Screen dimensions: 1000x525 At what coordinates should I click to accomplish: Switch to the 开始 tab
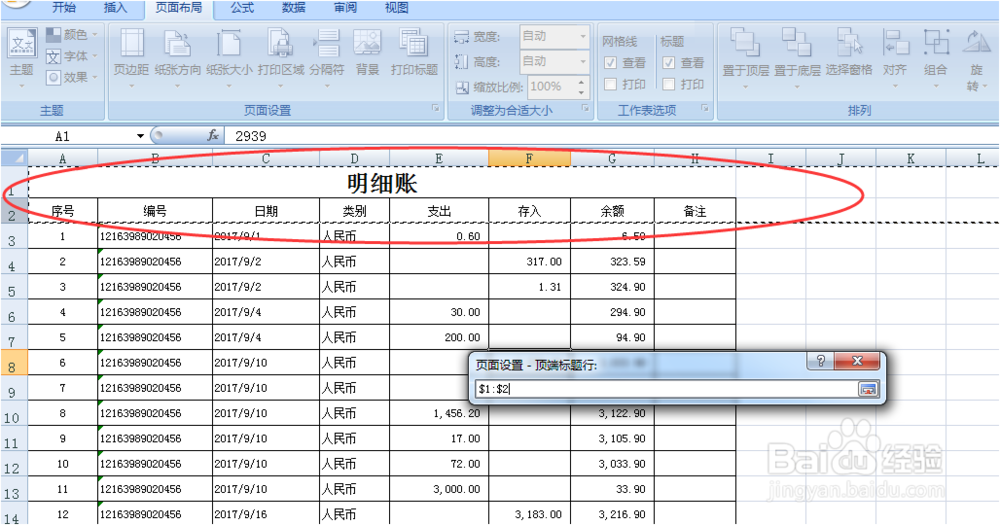(x=64, y=8)
